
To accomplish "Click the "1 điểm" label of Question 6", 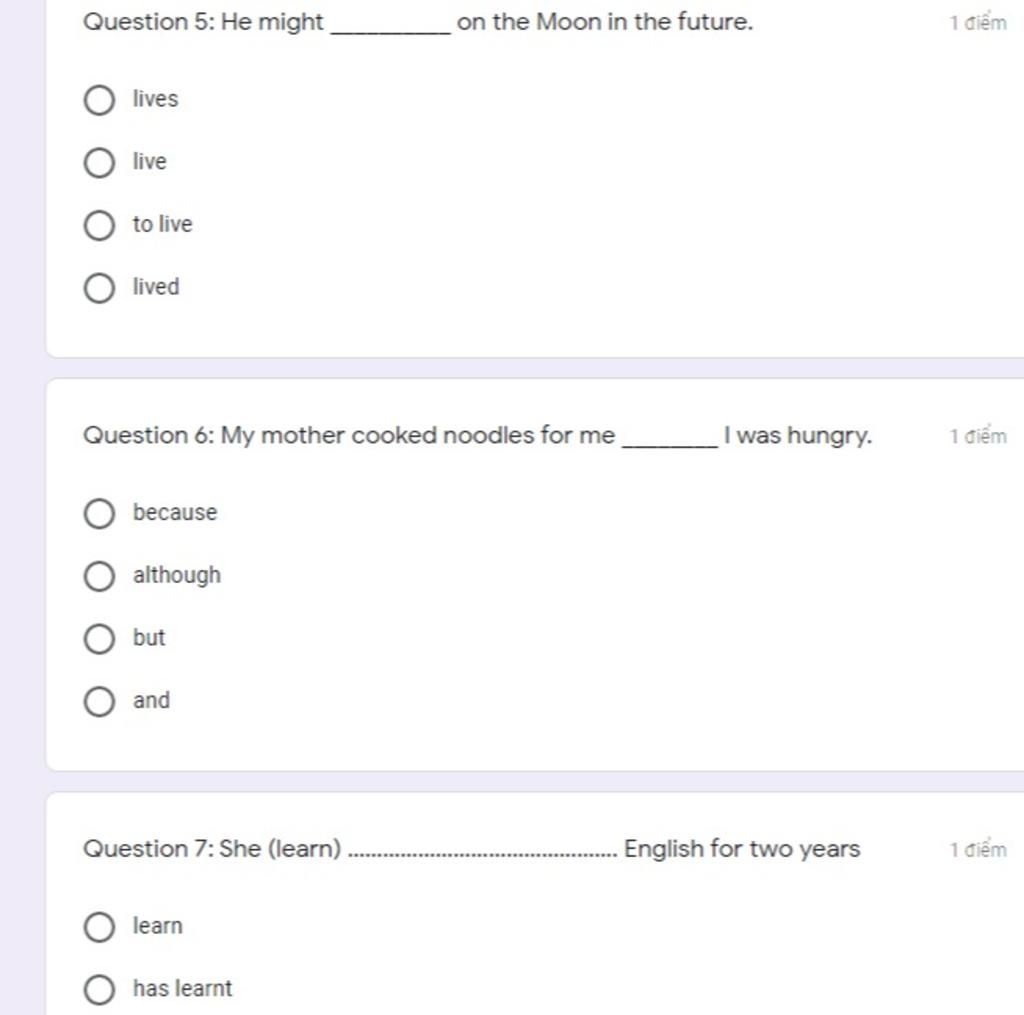I will pos(978,435).
